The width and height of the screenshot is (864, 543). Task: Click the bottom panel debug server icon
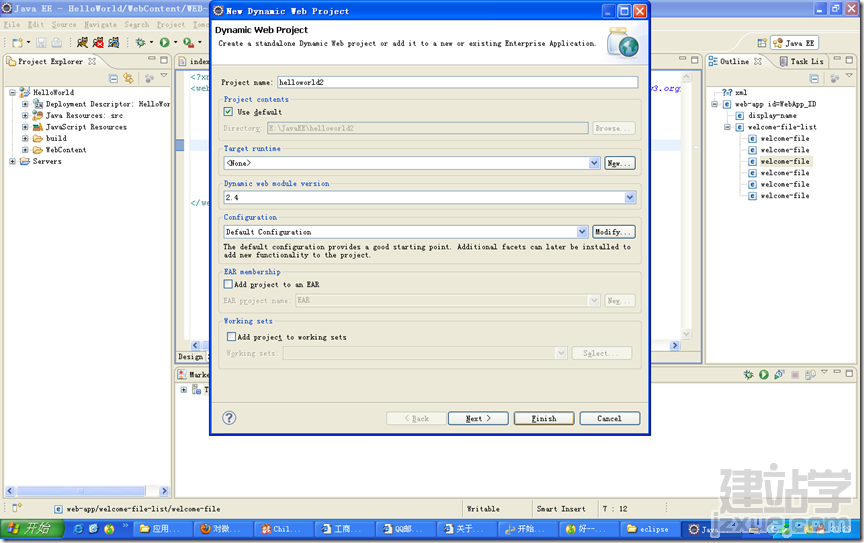tap(748, 375)
